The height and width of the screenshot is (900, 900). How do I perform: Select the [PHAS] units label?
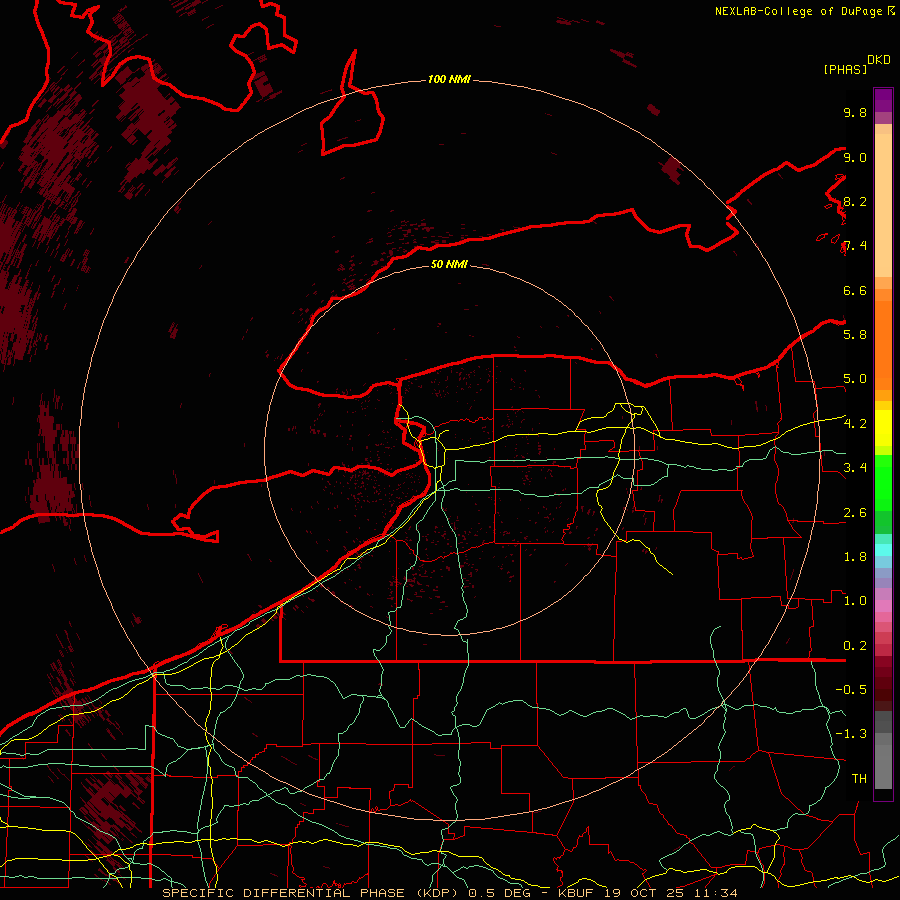[x=844, y=69]
